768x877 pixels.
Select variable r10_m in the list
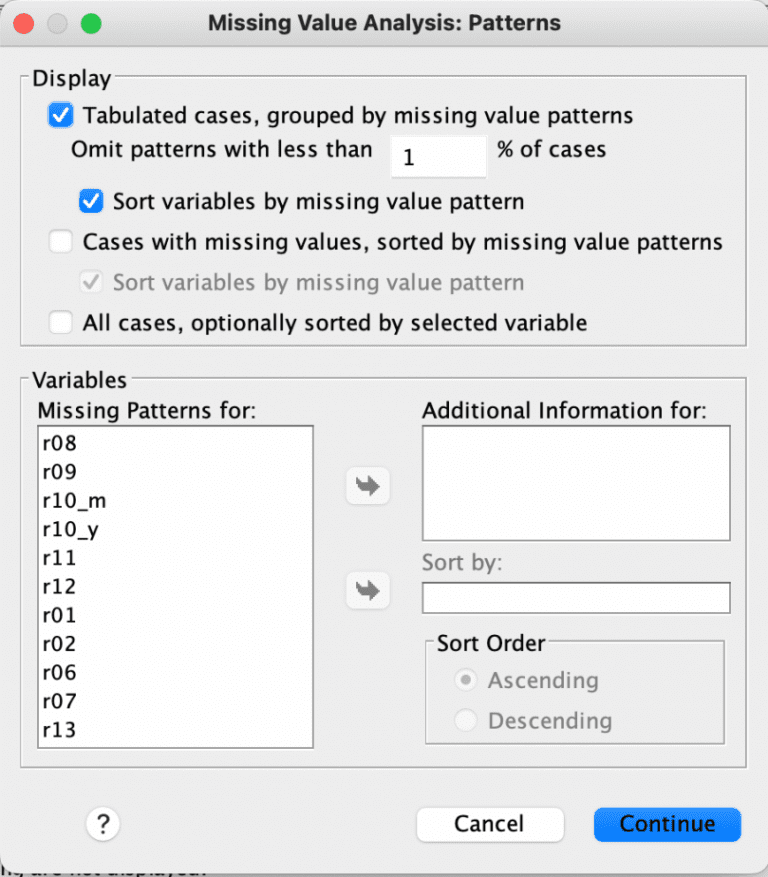coord(74,500)
